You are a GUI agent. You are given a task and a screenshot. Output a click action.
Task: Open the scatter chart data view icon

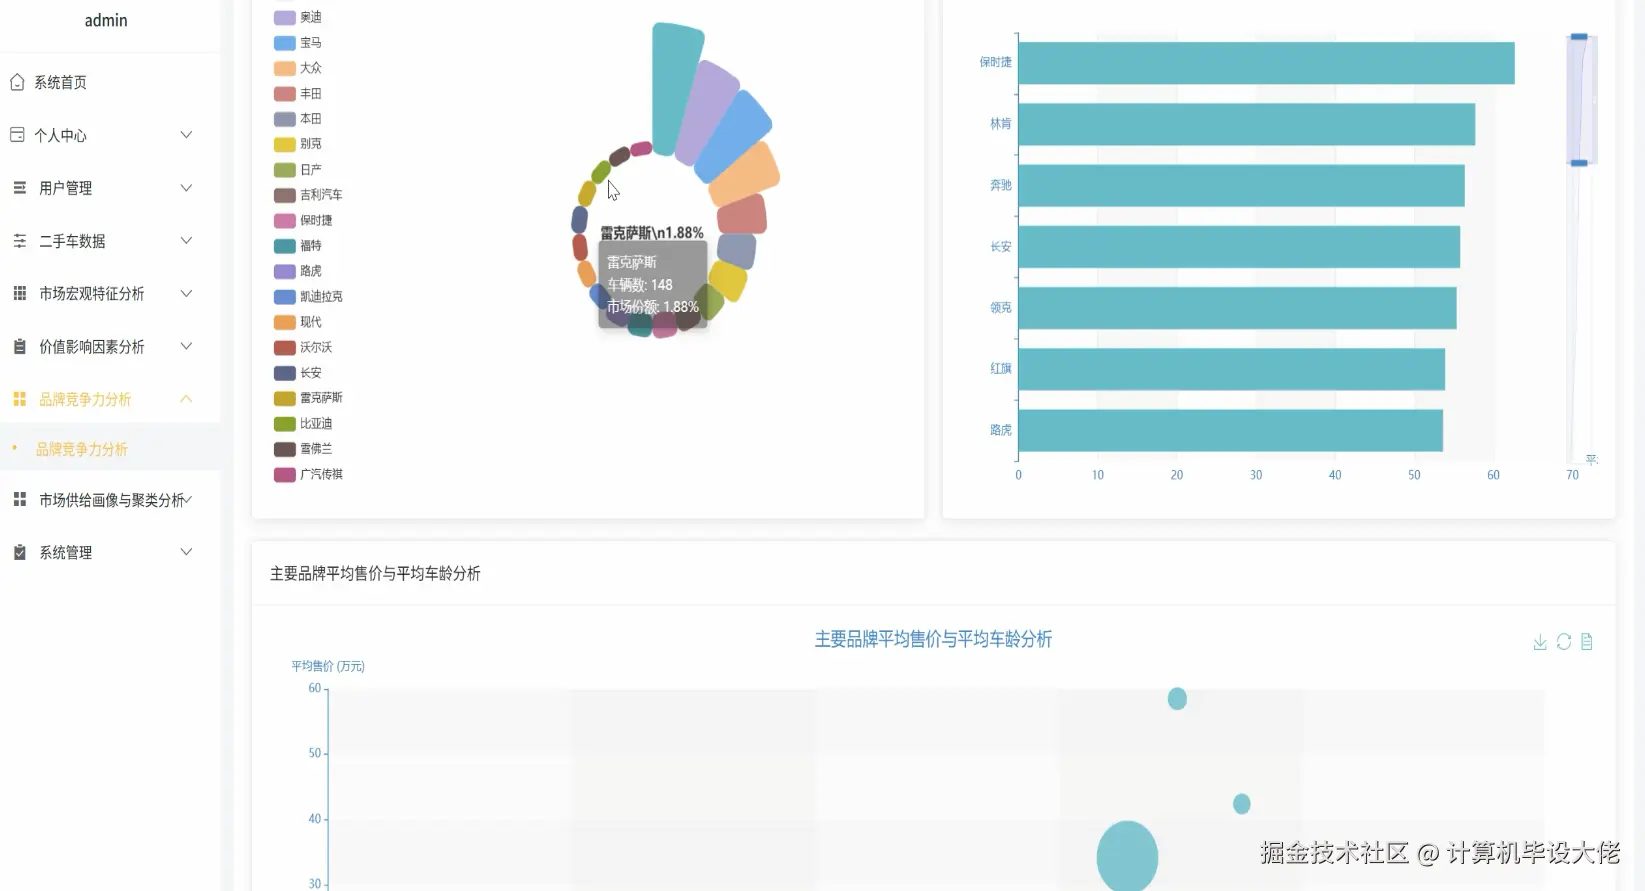[x=1587, y=642]
